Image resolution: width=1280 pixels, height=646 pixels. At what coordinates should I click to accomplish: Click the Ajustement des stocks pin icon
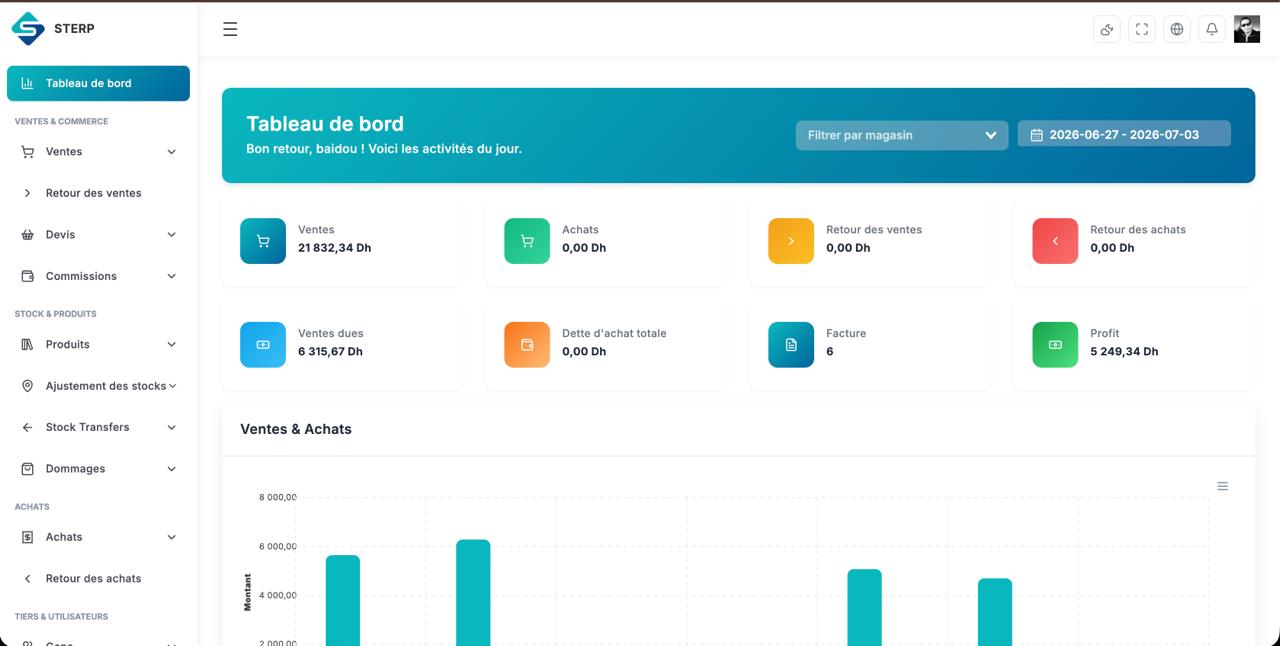[x=27, y=386]
